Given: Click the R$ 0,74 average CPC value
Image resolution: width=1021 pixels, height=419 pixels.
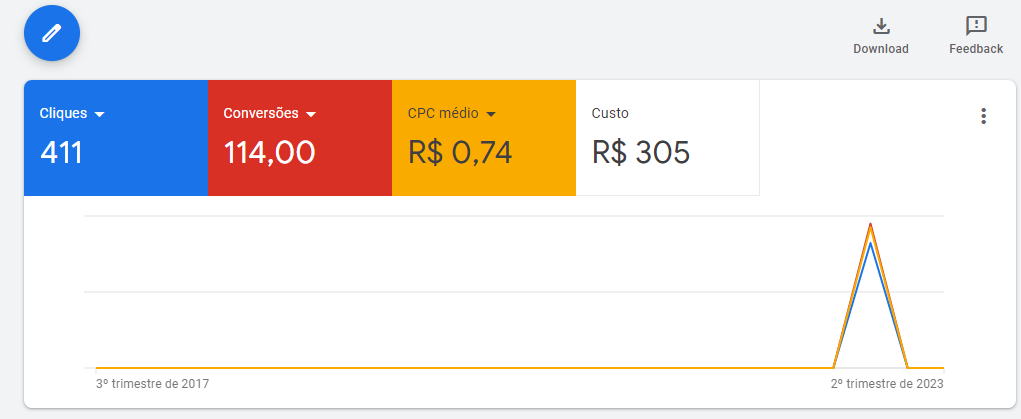Looking at the screenshot, I should tap(460, 152).
